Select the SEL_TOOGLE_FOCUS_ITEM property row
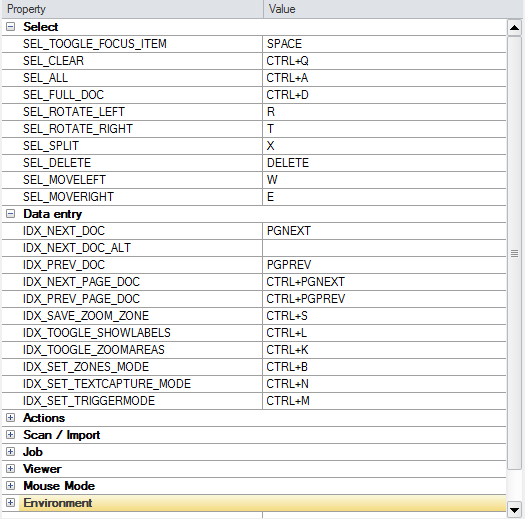This screenshot has height=519, width=525. tap(254, 44)
